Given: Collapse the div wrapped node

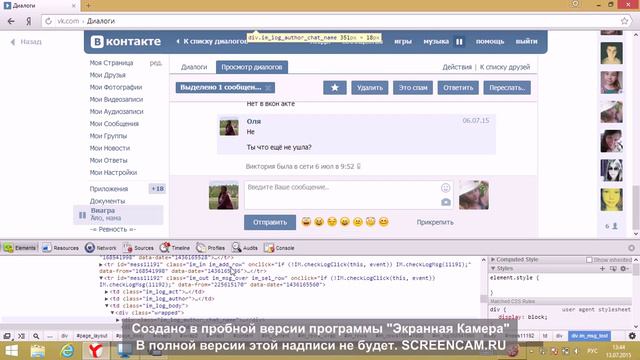Looking at the screenshot, I should [x=113, y=313].
